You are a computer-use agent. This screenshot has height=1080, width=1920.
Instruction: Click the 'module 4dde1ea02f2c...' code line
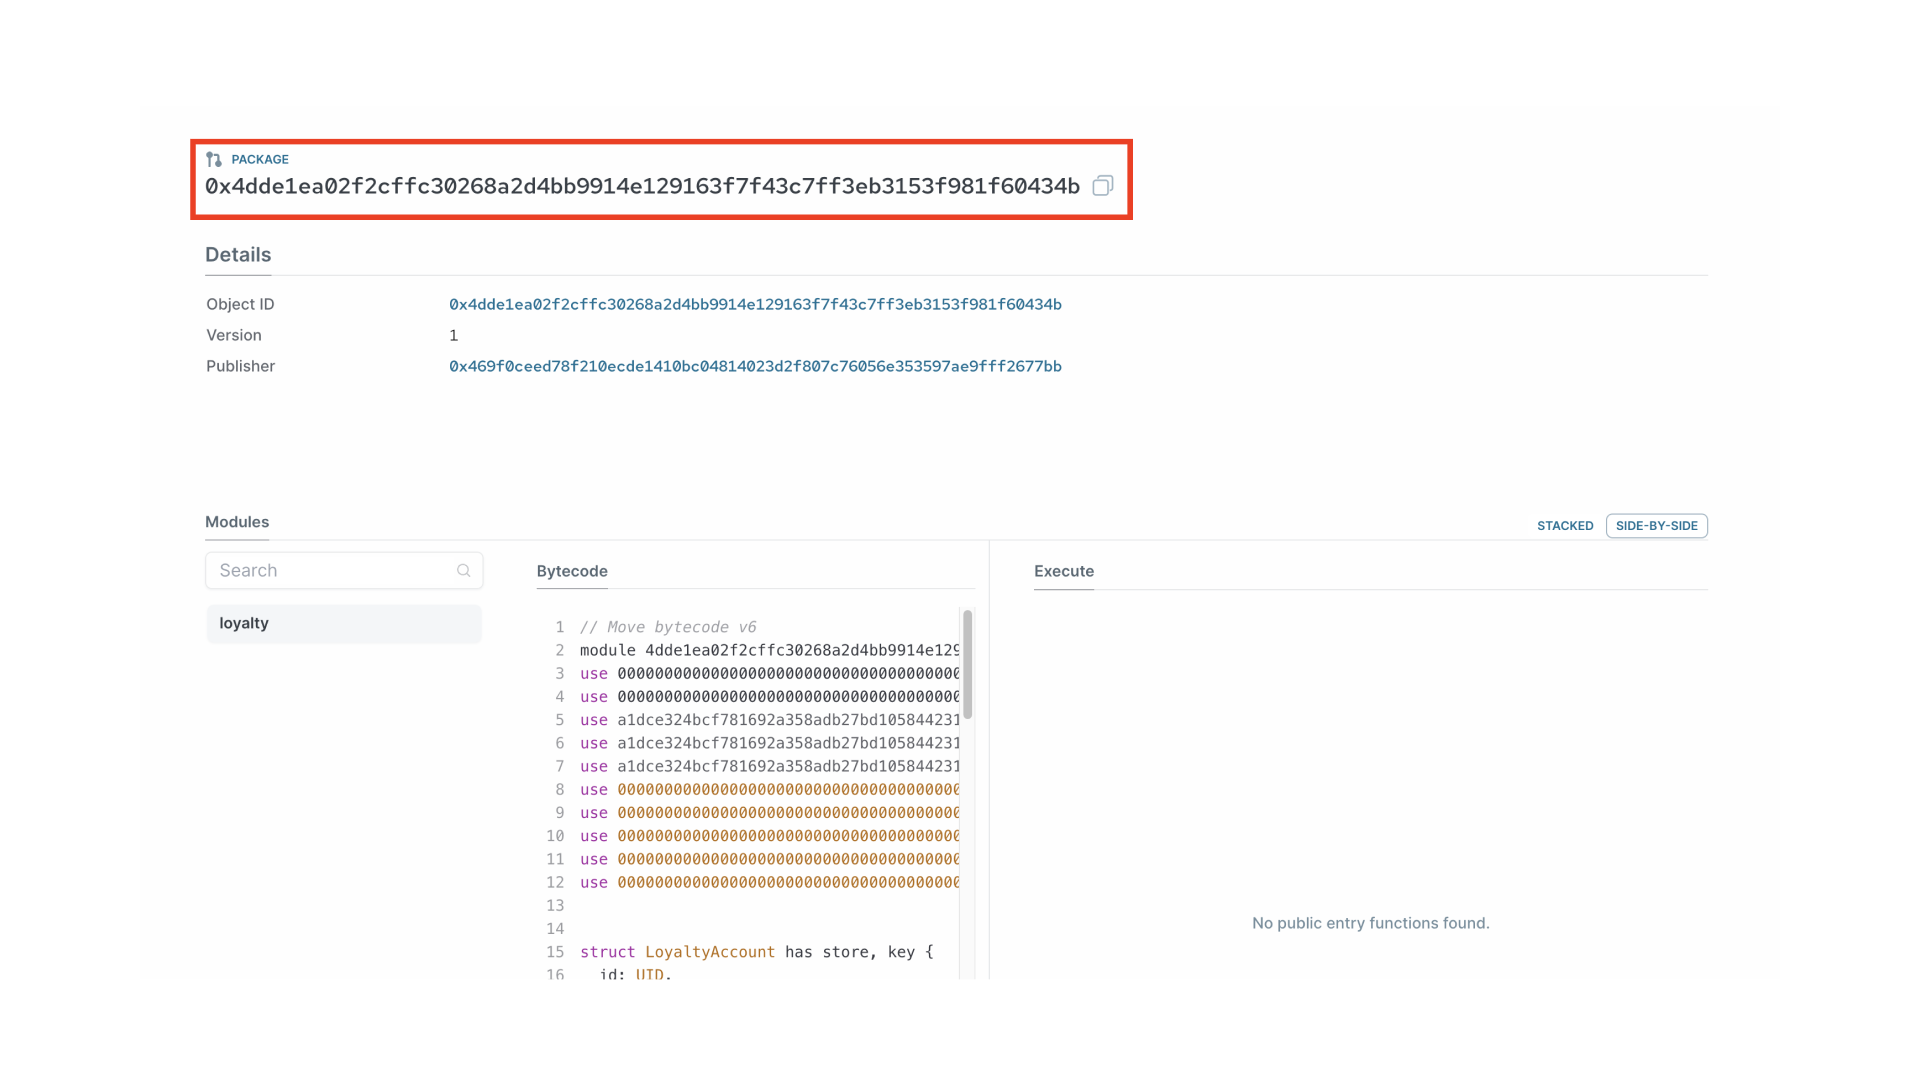click(769, 651)
